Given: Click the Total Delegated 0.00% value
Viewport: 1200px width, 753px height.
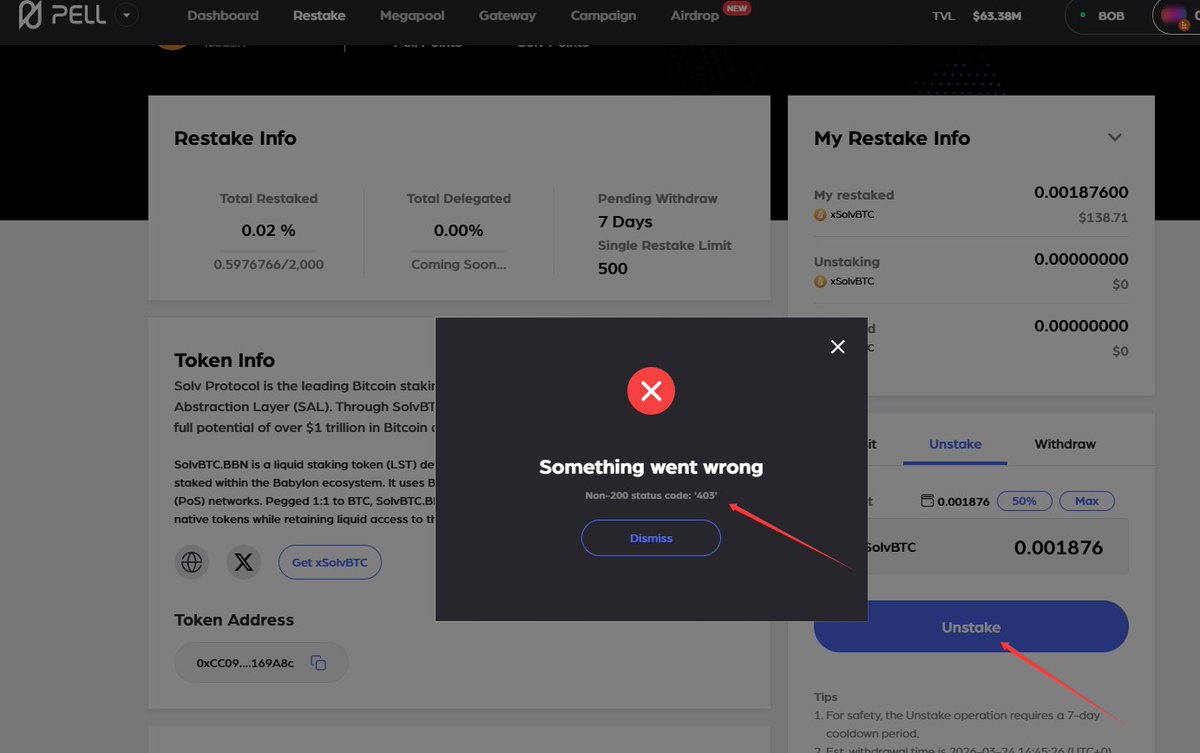Looking at the screenshot, I should (x=459, y=230).
